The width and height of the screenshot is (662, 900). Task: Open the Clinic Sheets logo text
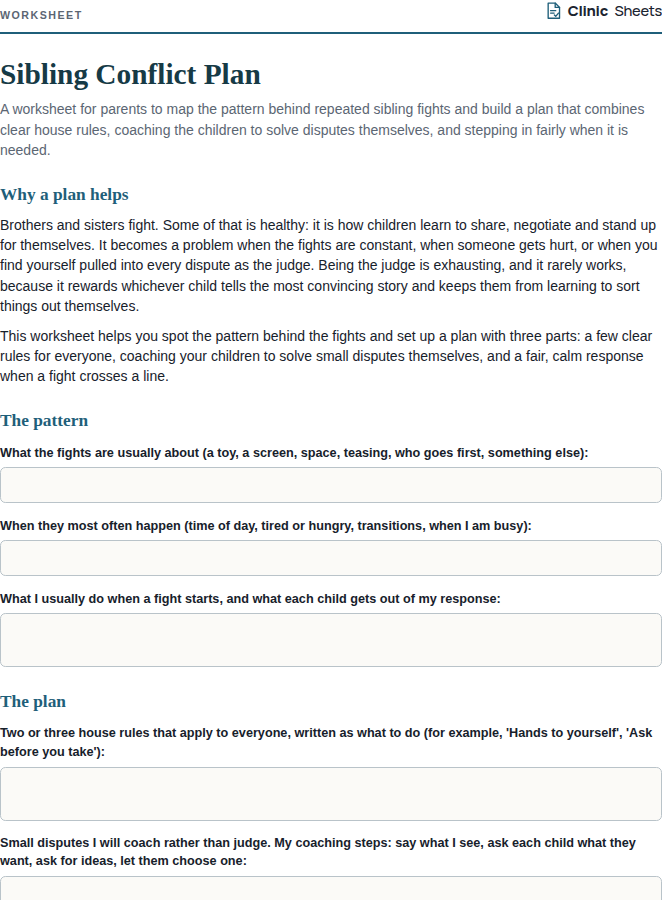[614, 11]
